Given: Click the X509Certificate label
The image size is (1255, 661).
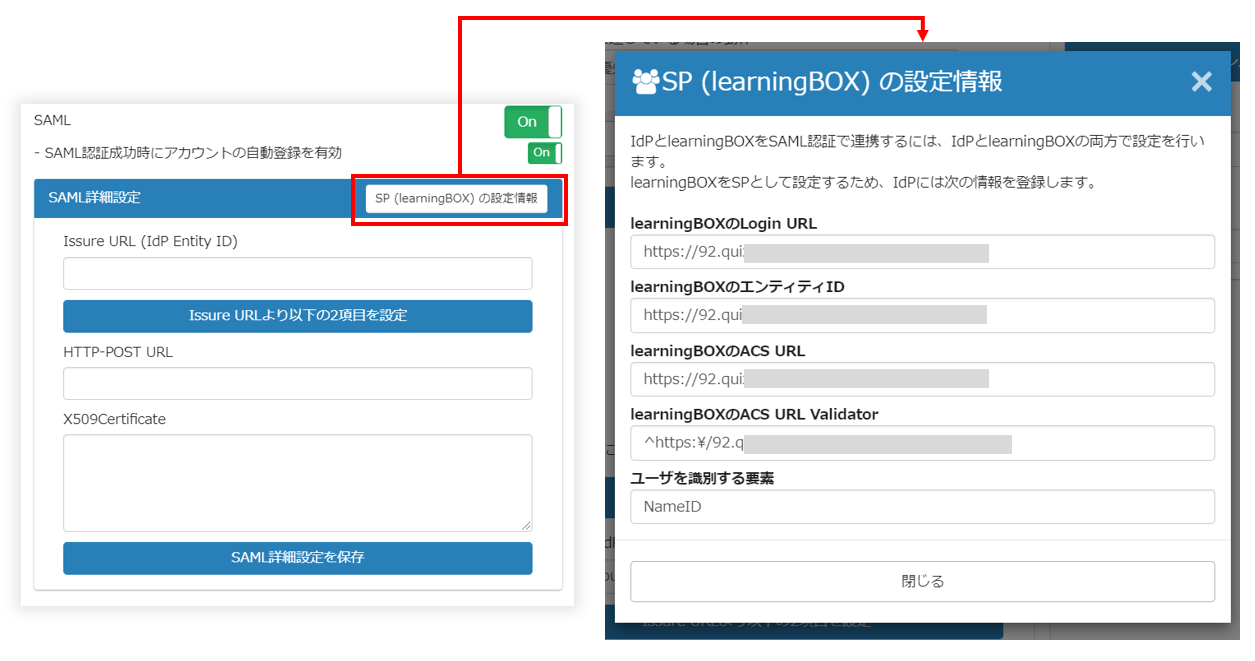Looking at the screenshot, I should click(114, 420).
